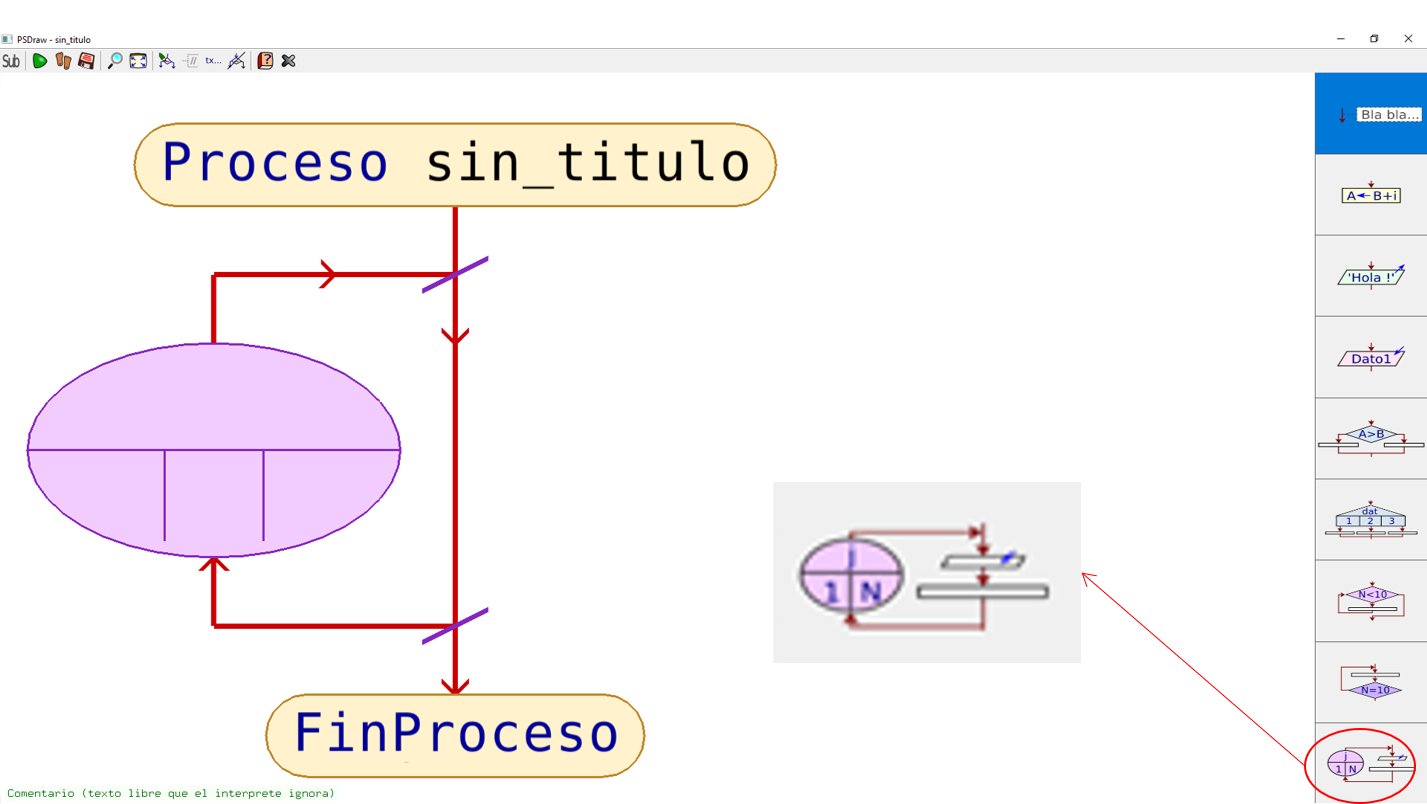The width and height of the screenshot is (1427, 804).
Task: Open PSDraw help with the question mark book icon
Action: [265, 60]
